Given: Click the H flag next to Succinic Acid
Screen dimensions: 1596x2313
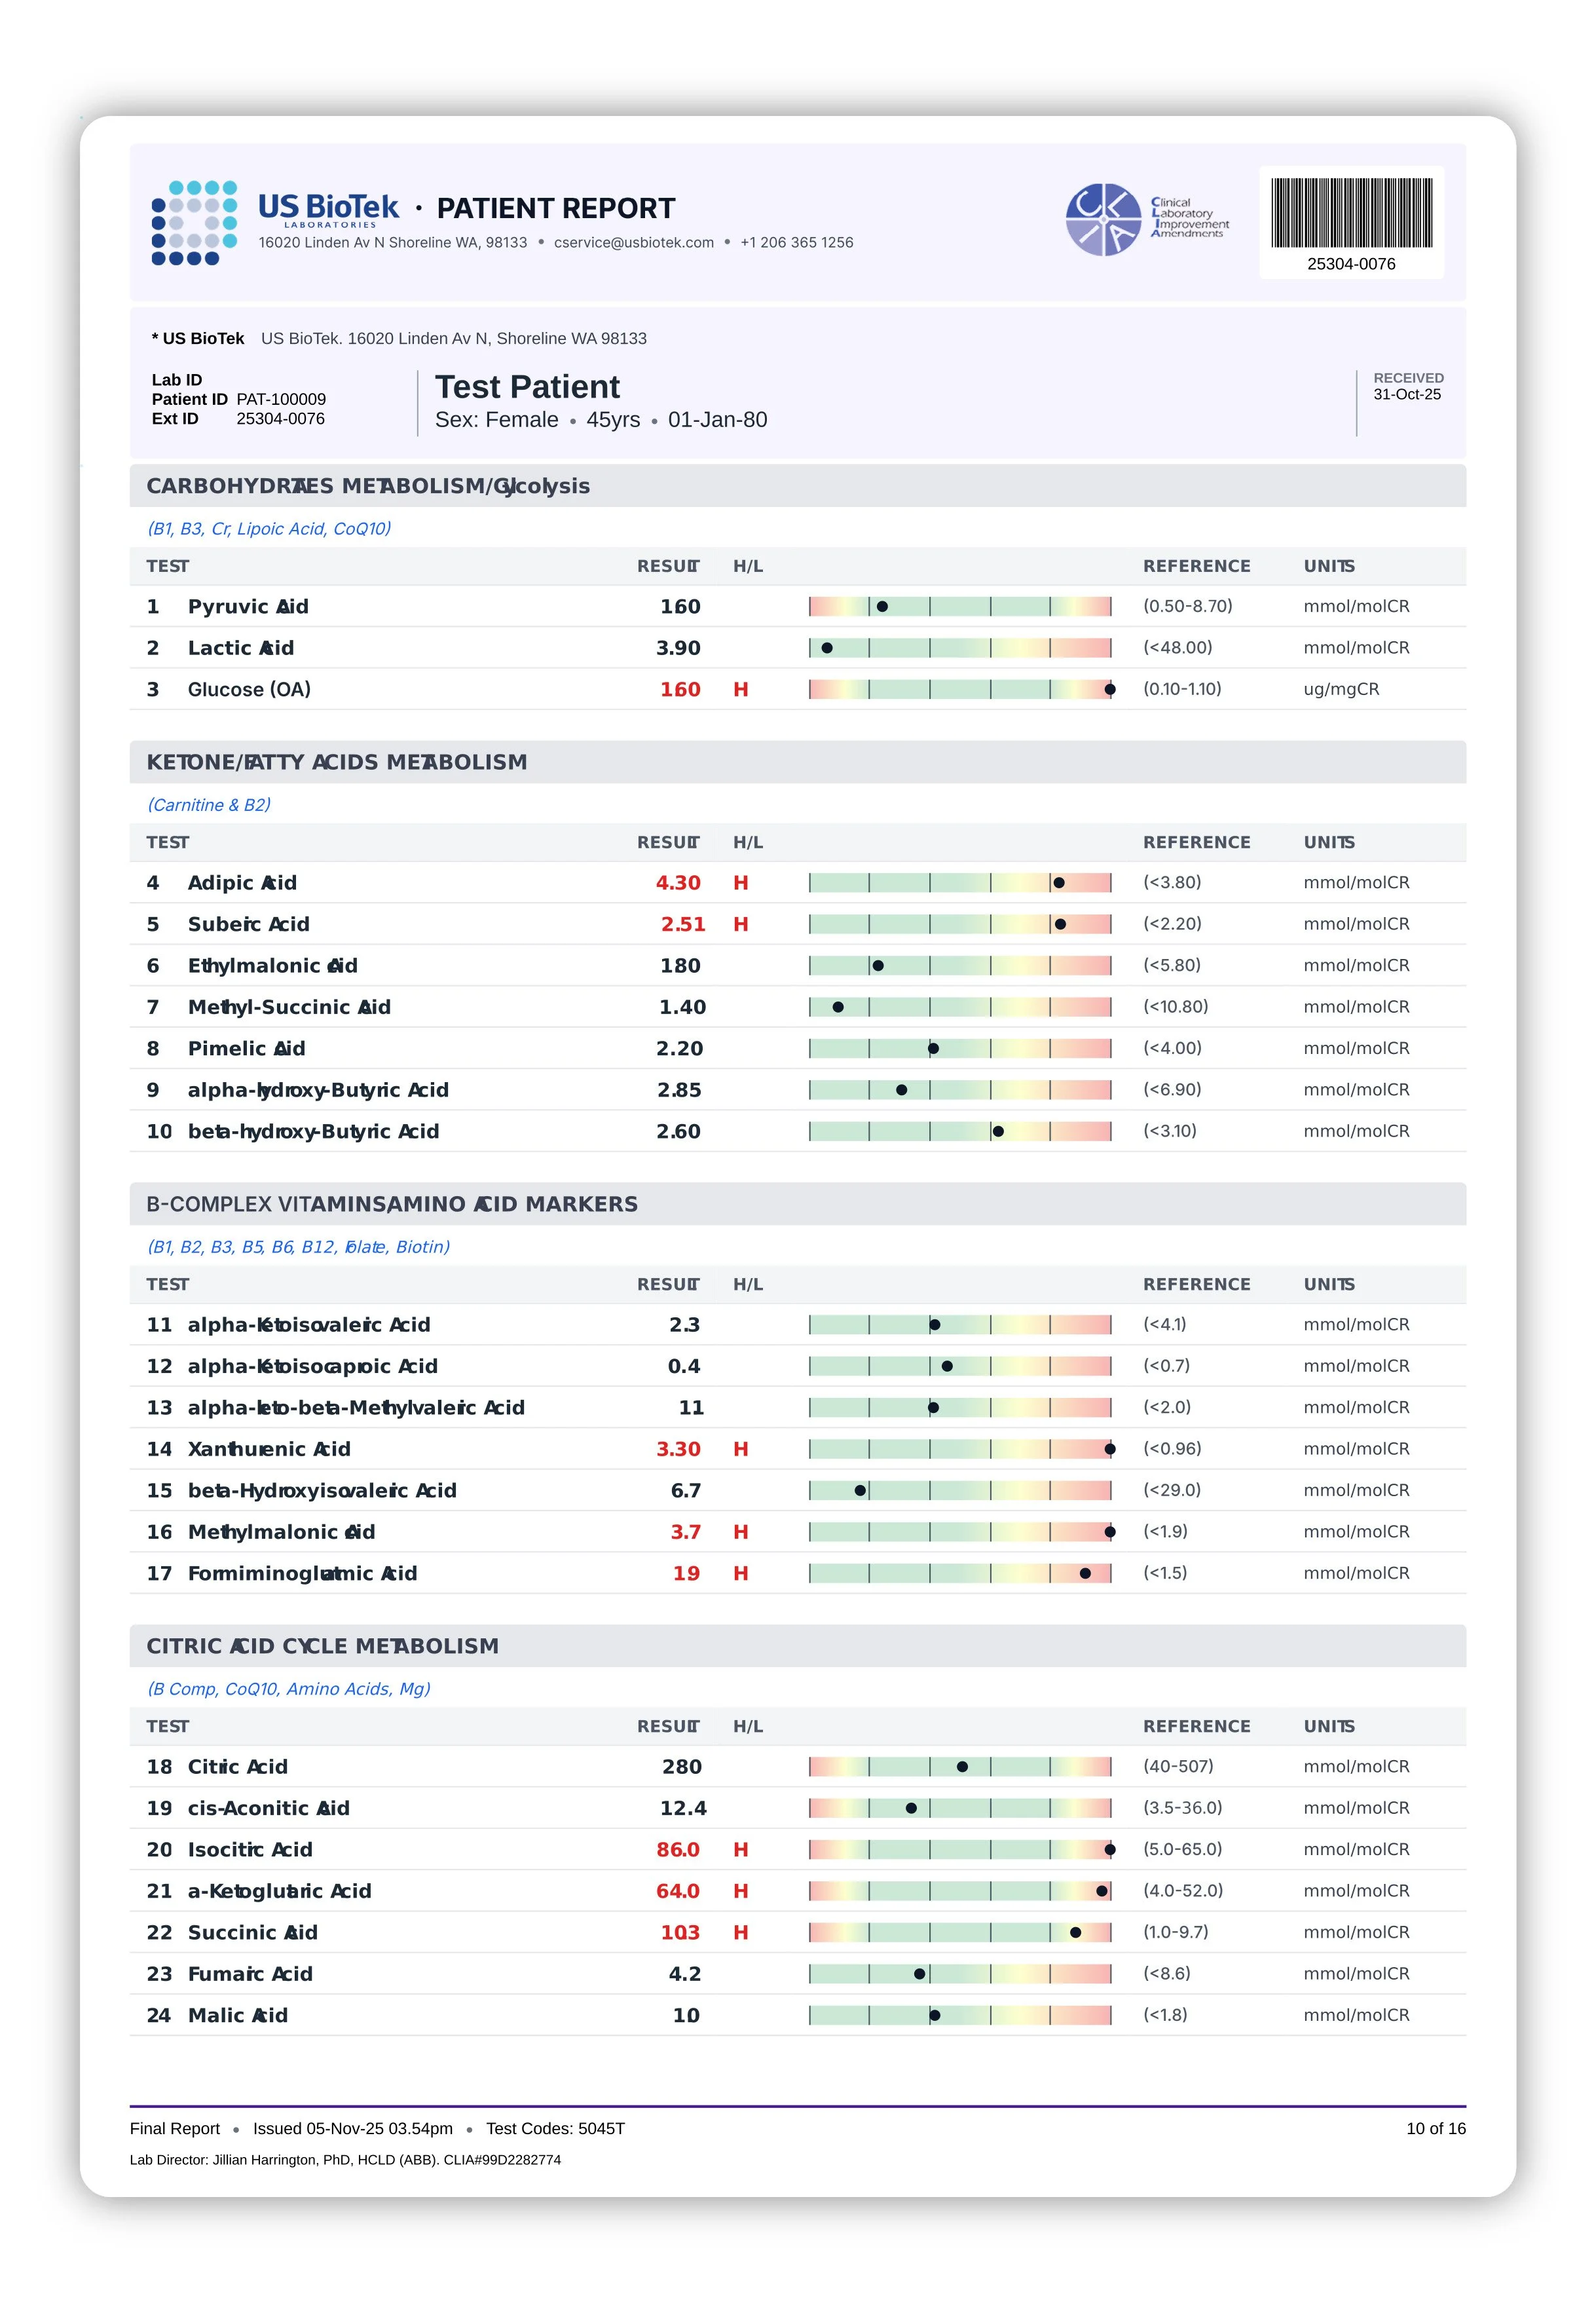Looking at the screenshot, I should click(740, 1932).
